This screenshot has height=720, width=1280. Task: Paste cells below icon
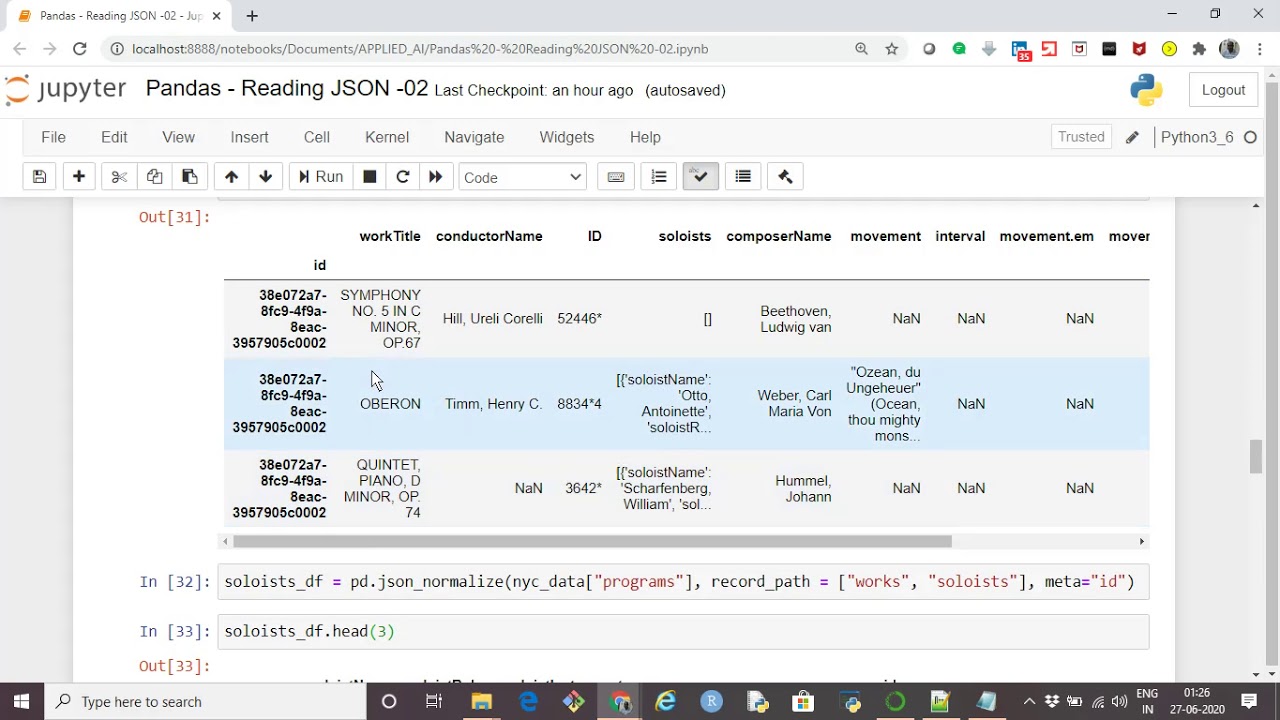tap(189, 177)
